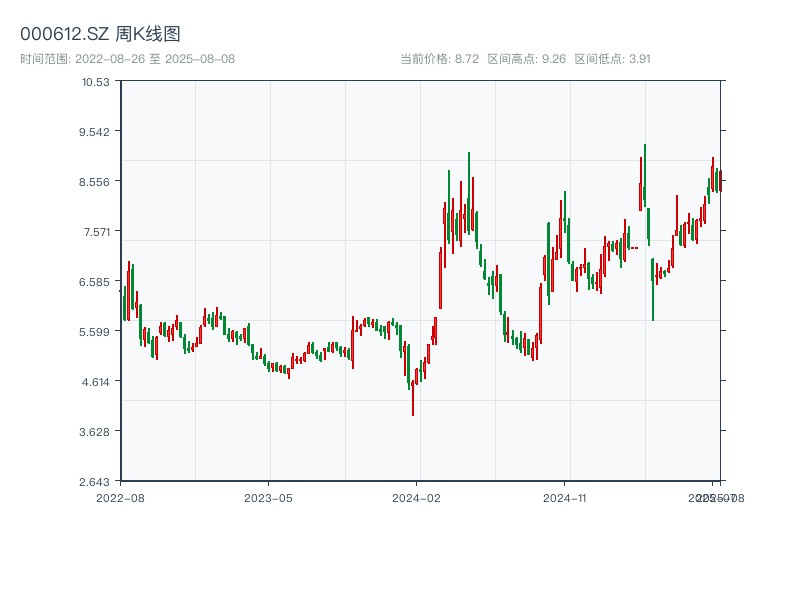Click the 000612.SZ 周K线图 chart title
The height and width of the screenshot is (600, 800).
100,34
